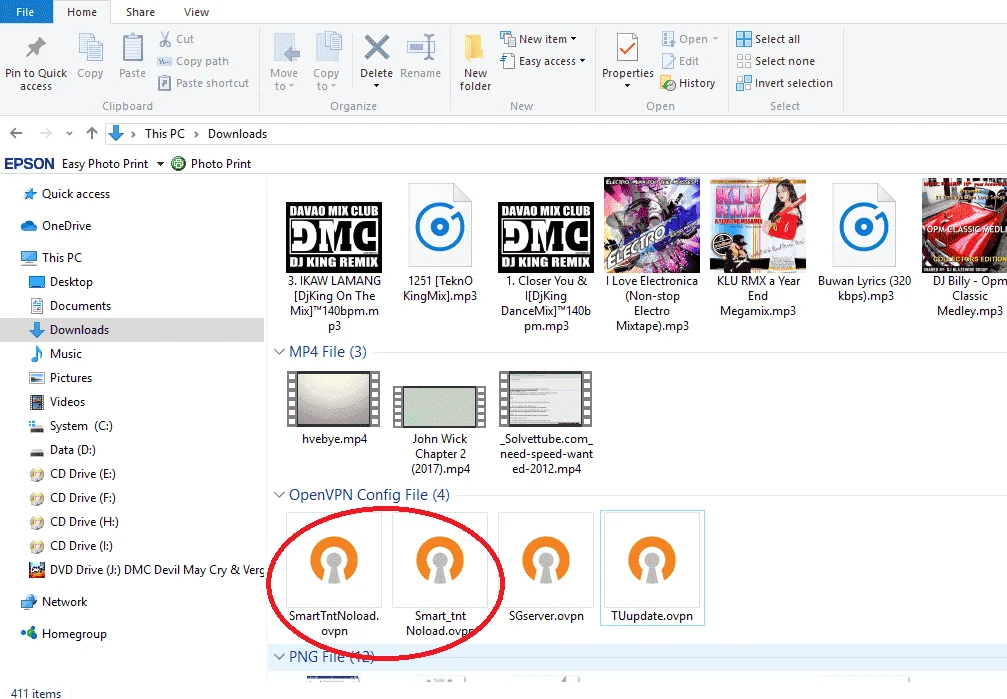Open System (C:) drive

(71, 426)
